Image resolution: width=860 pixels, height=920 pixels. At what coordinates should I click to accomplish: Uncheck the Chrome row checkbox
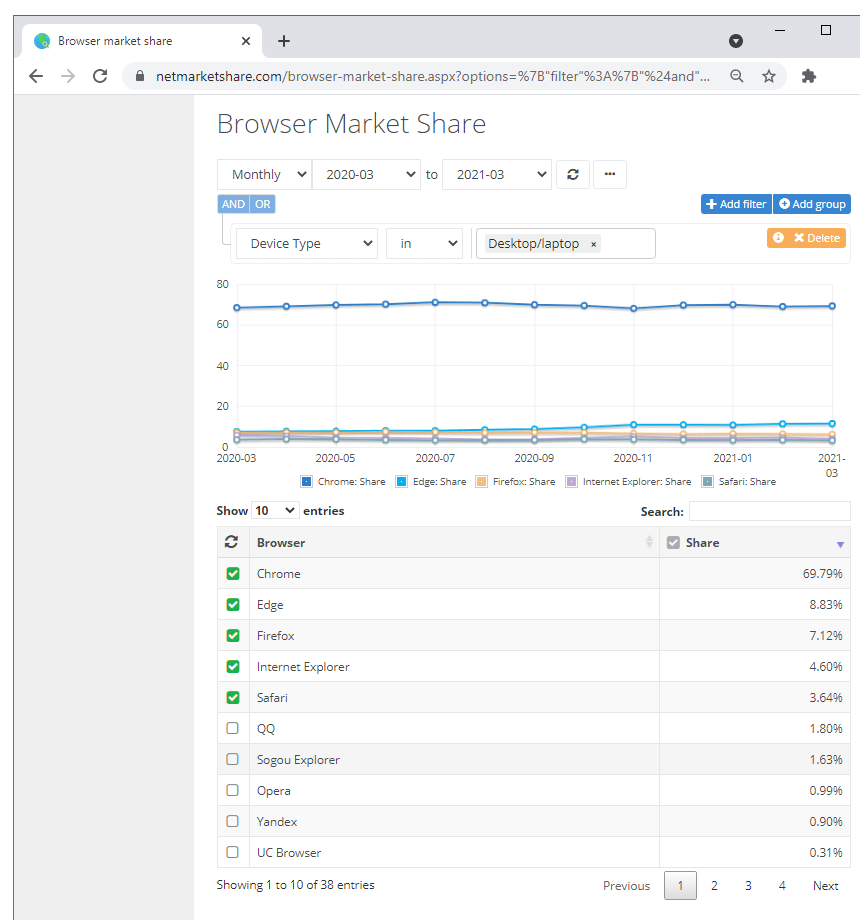(232, 573)
